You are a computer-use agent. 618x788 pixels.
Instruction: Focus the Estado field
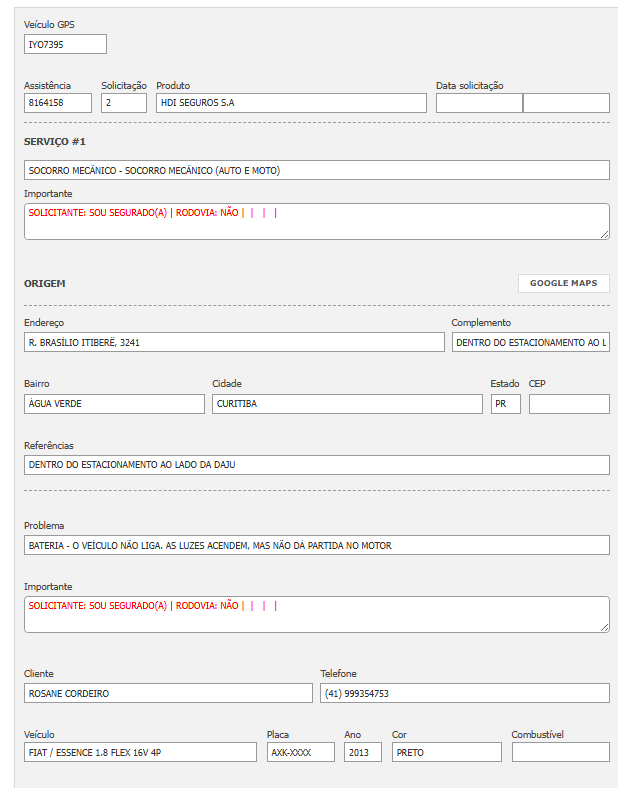(x=505, y=404)
